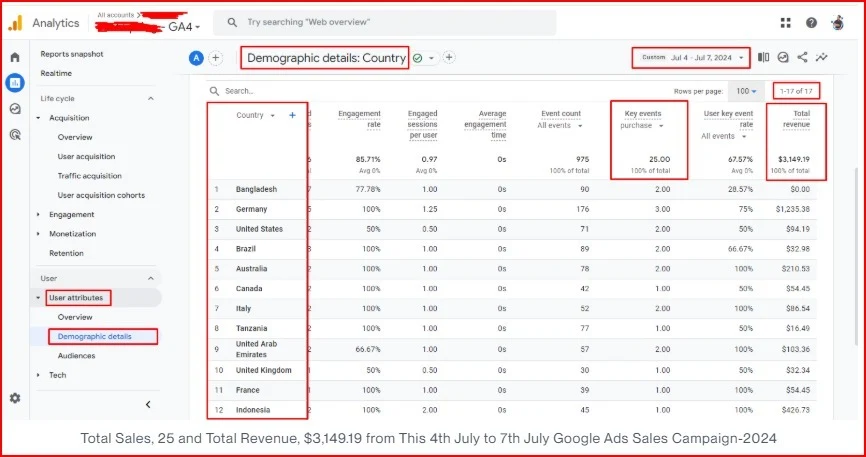Click the Google apps grid icon
The width and height of the screenshot is (866, 457).
pyautogui.click(x=785, y=23)
